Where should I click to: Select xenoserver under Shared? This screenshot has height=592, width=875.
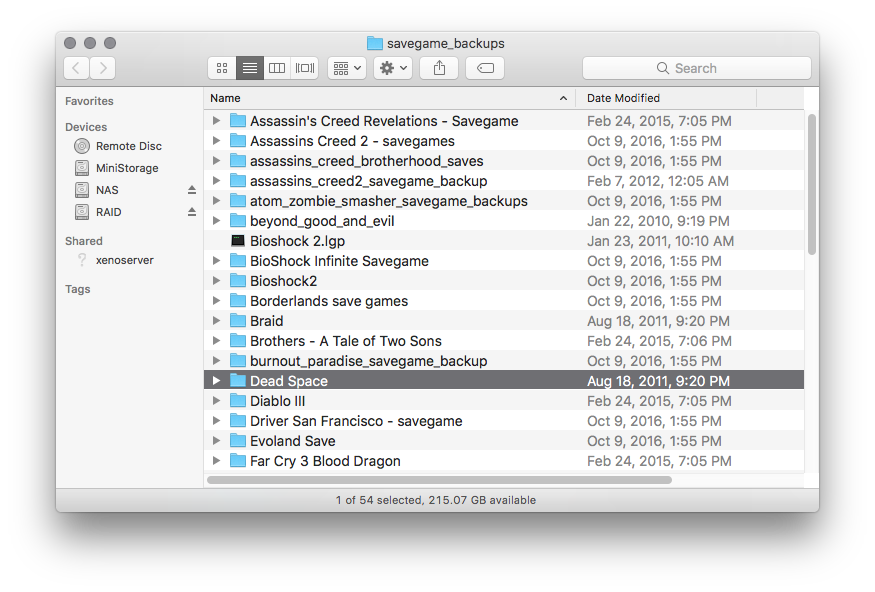tap(124, 260)
